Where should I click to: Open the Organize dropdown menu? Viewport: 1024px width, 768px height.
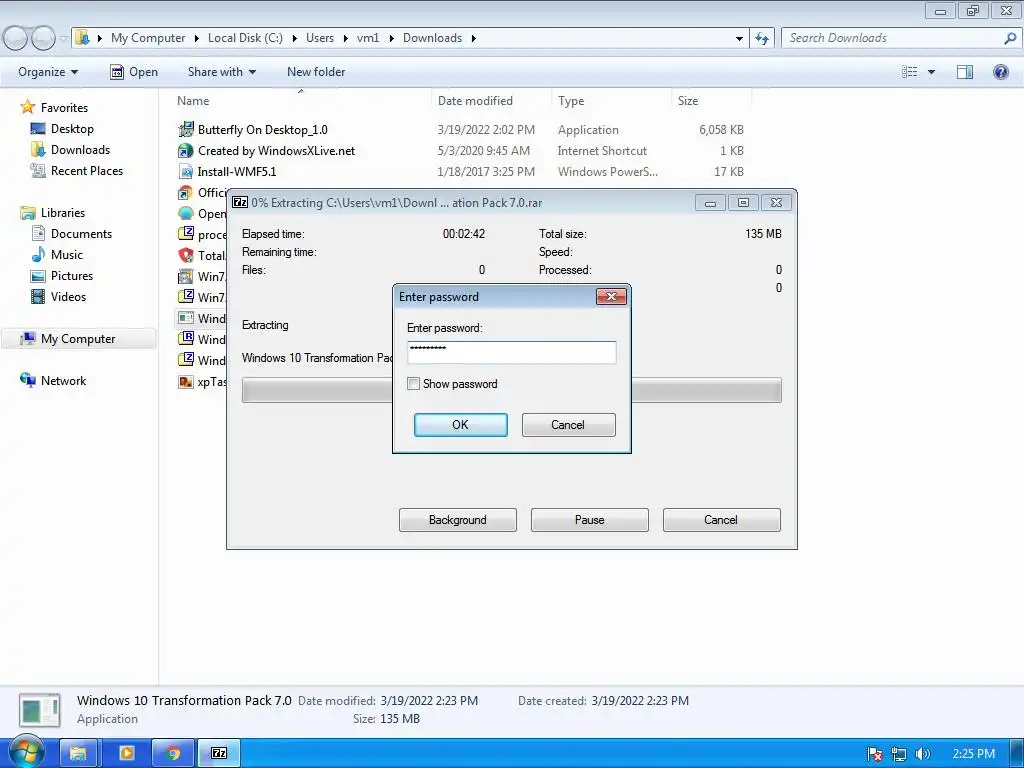(48, 72)
